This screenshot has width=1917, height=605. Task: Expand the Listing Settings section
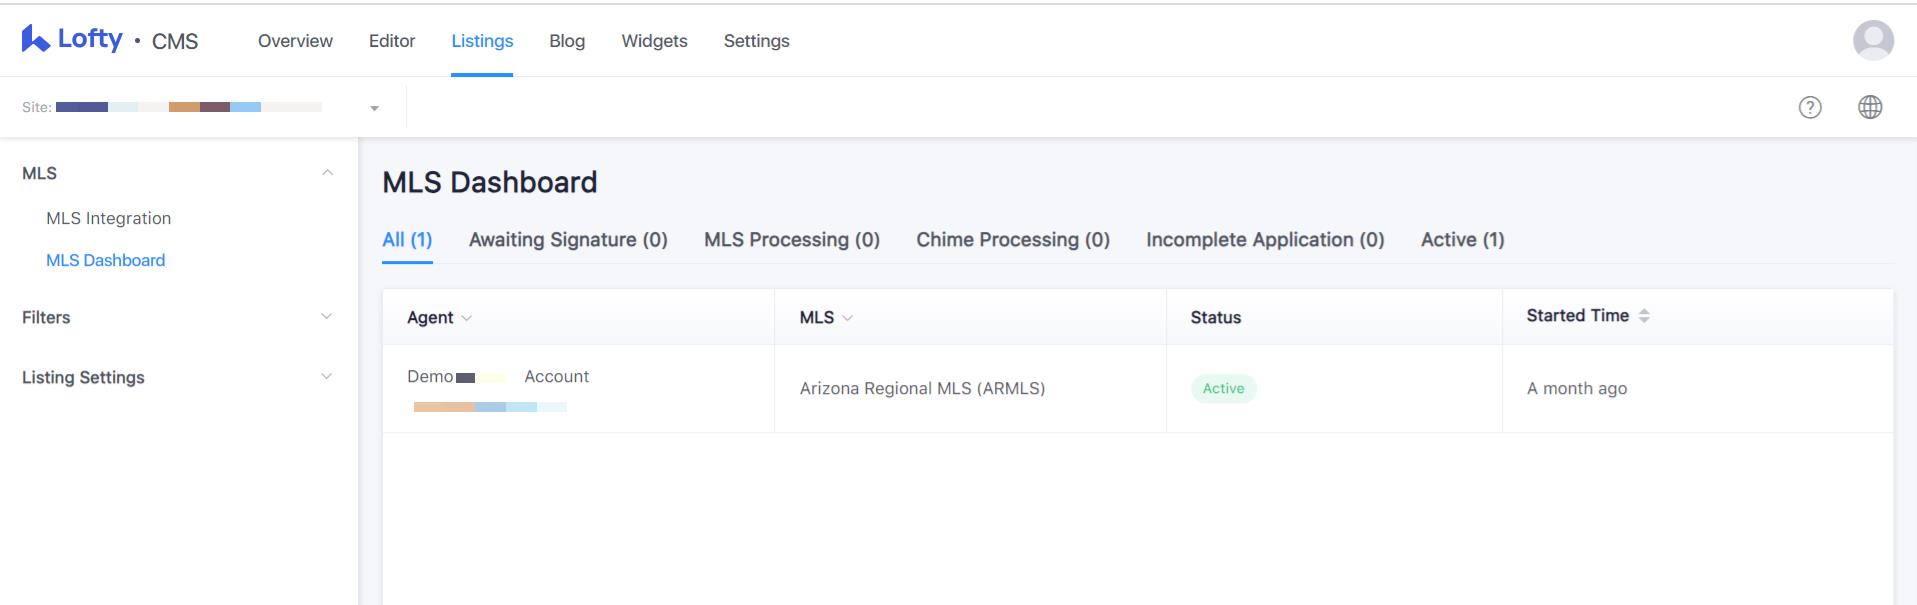178,377
